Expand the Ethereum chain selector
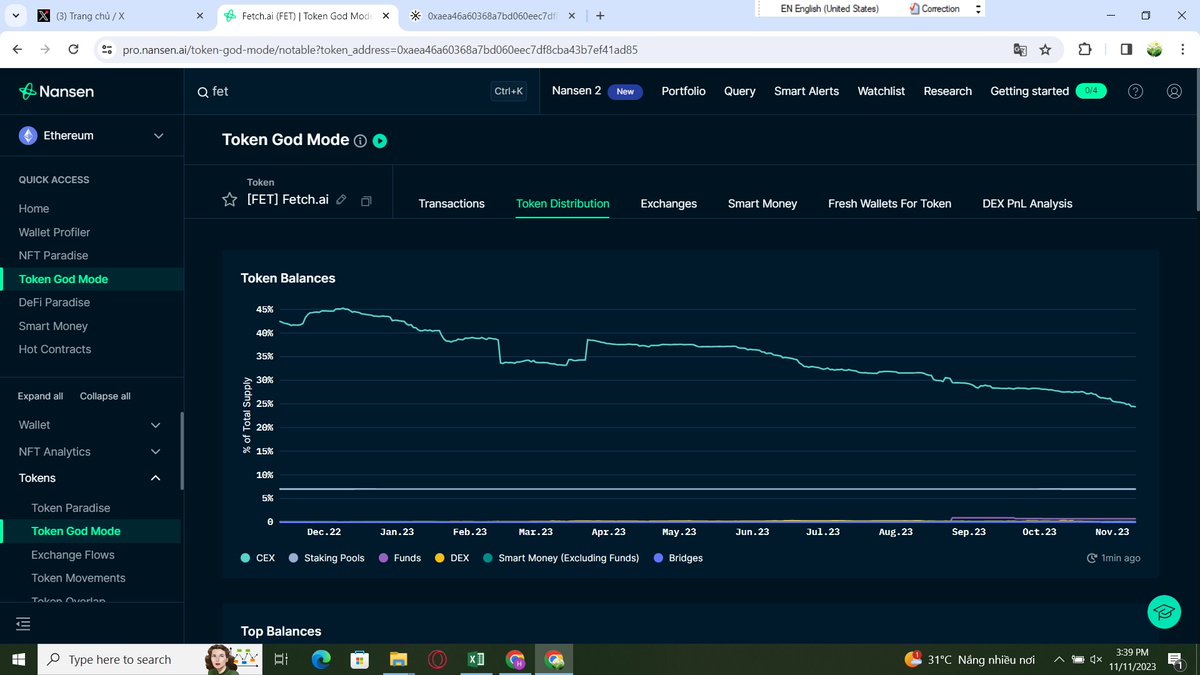 coord(92,136)
